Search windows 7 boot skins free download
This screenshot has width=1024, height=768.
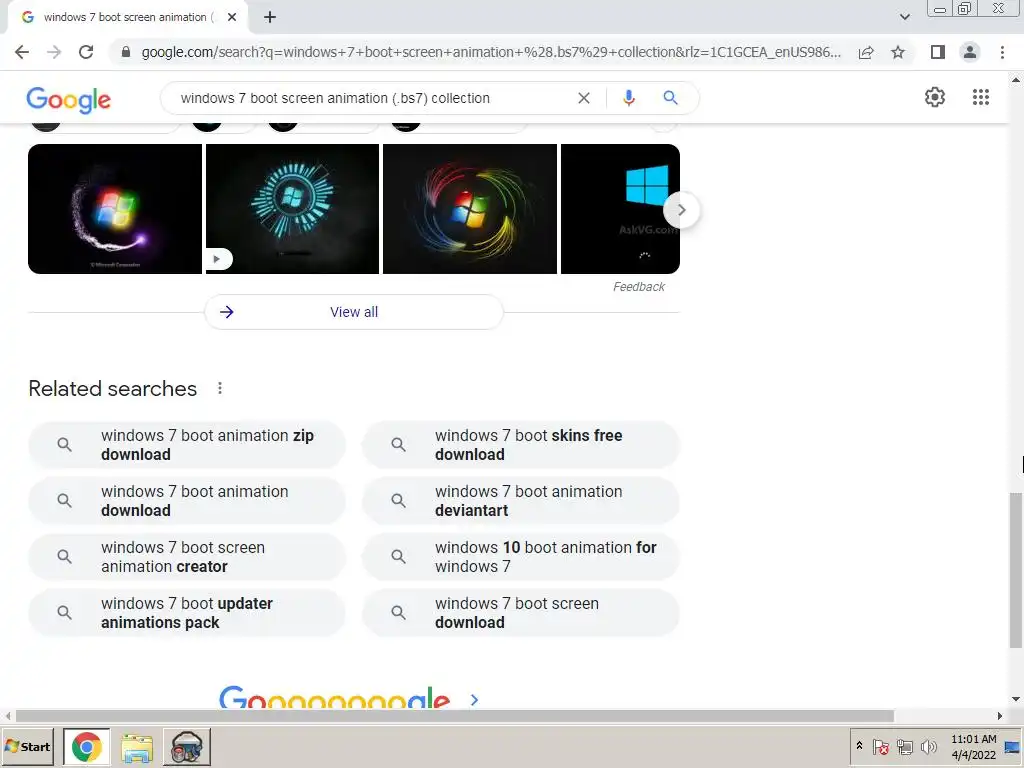pyautogui.click(x=521, y=445)
